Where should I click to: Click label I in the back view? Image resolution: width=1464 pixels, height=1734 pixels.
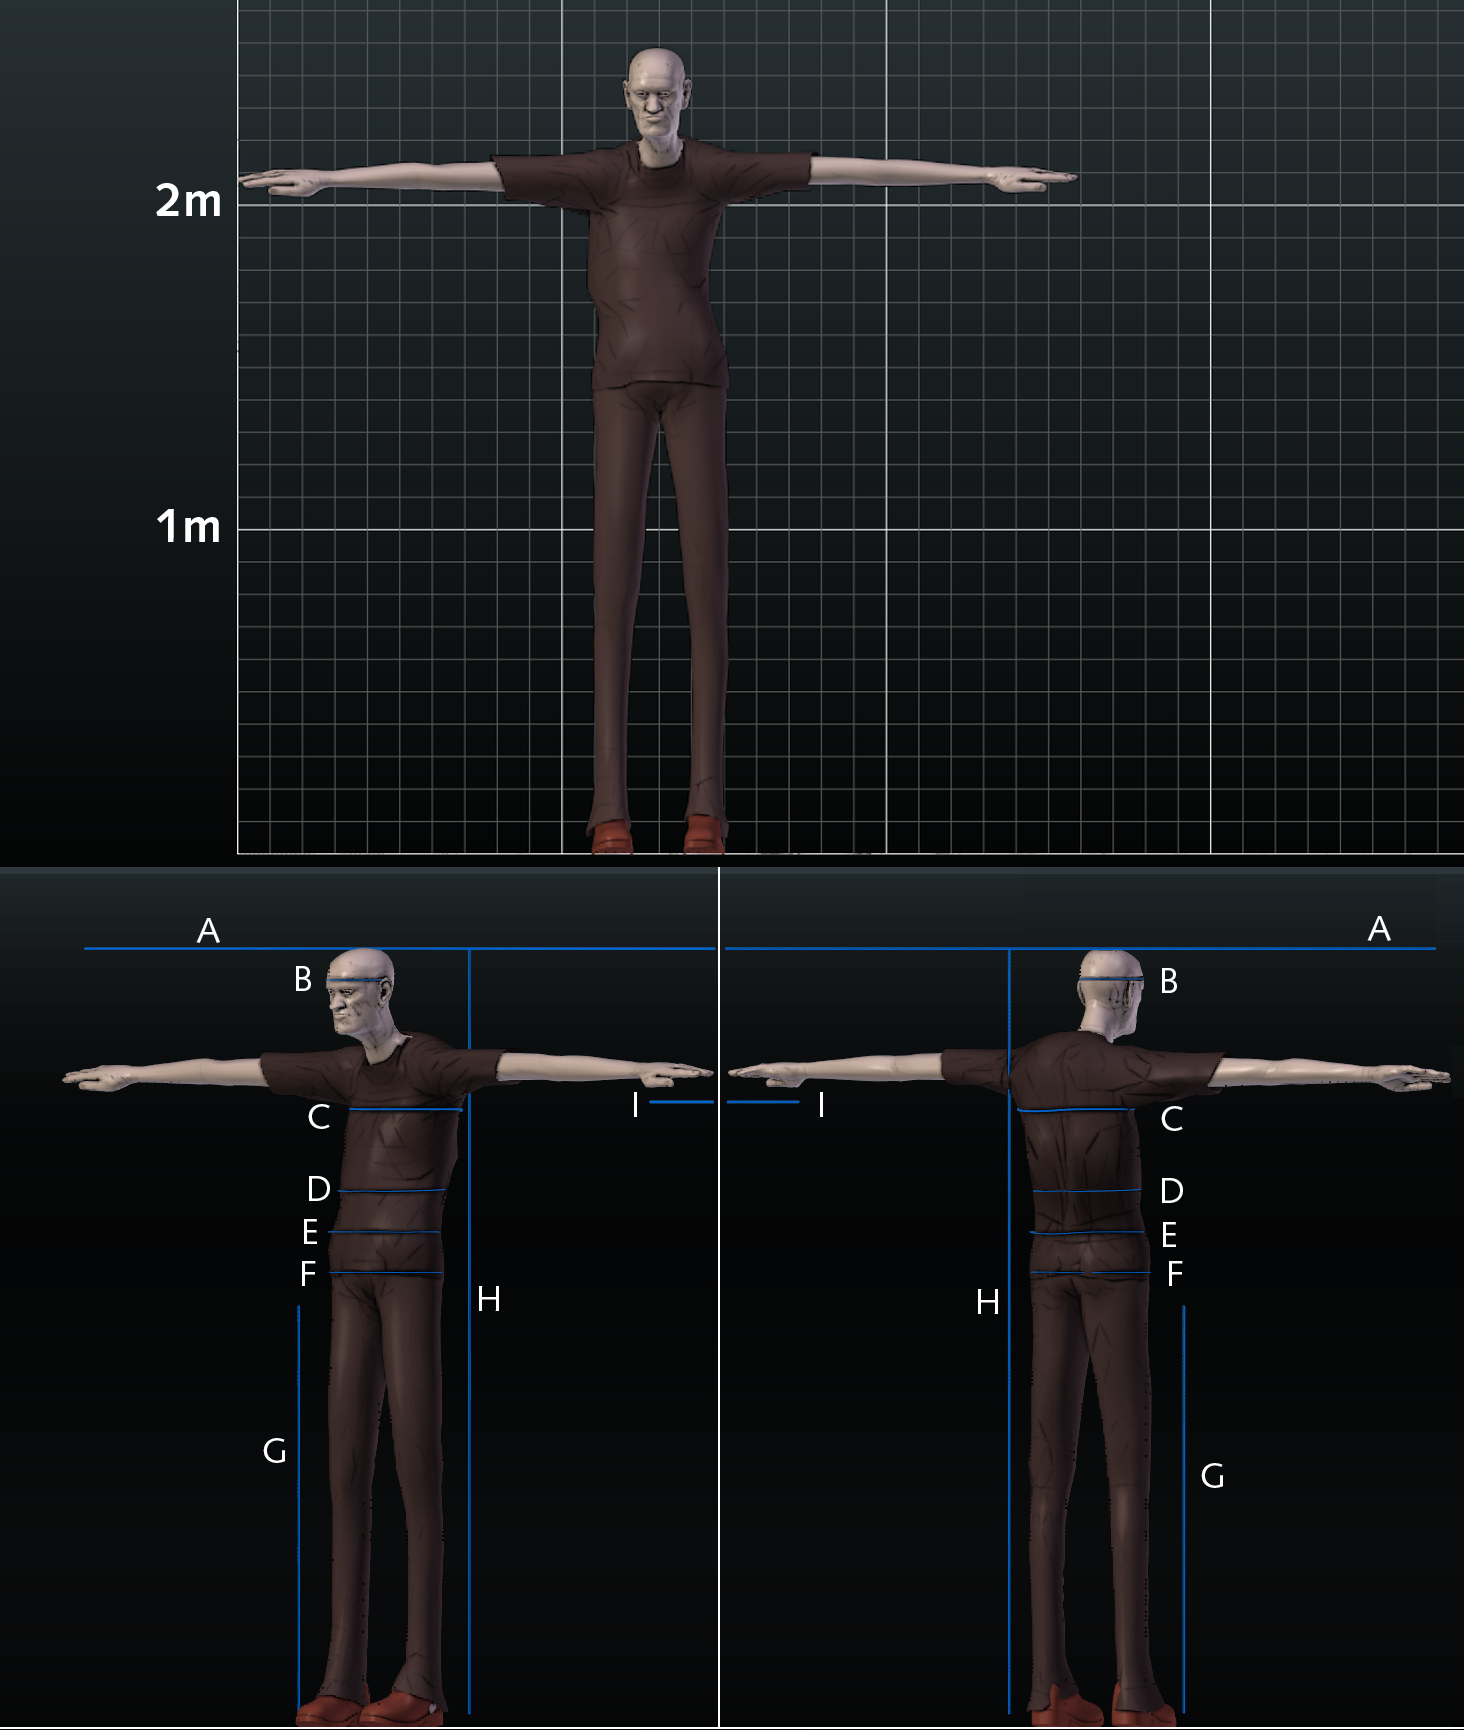pos(821,1105)
